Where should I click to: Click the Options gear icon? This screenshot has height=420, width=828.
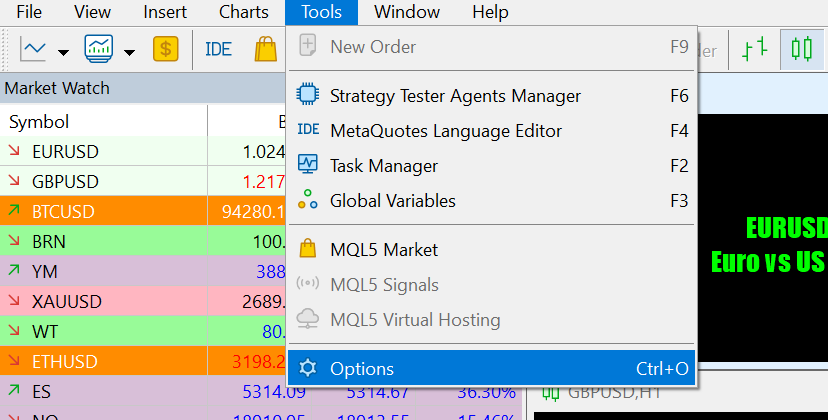click(307, 368)
